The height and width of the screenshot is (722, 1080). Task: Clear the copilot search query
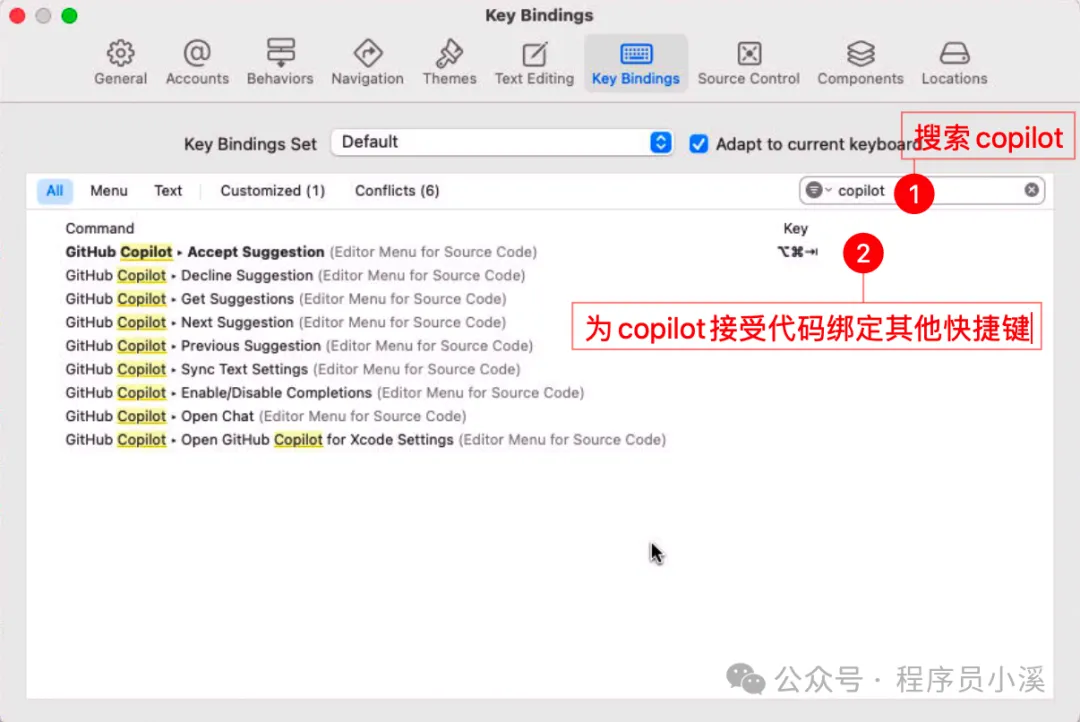coord(1032,190)
